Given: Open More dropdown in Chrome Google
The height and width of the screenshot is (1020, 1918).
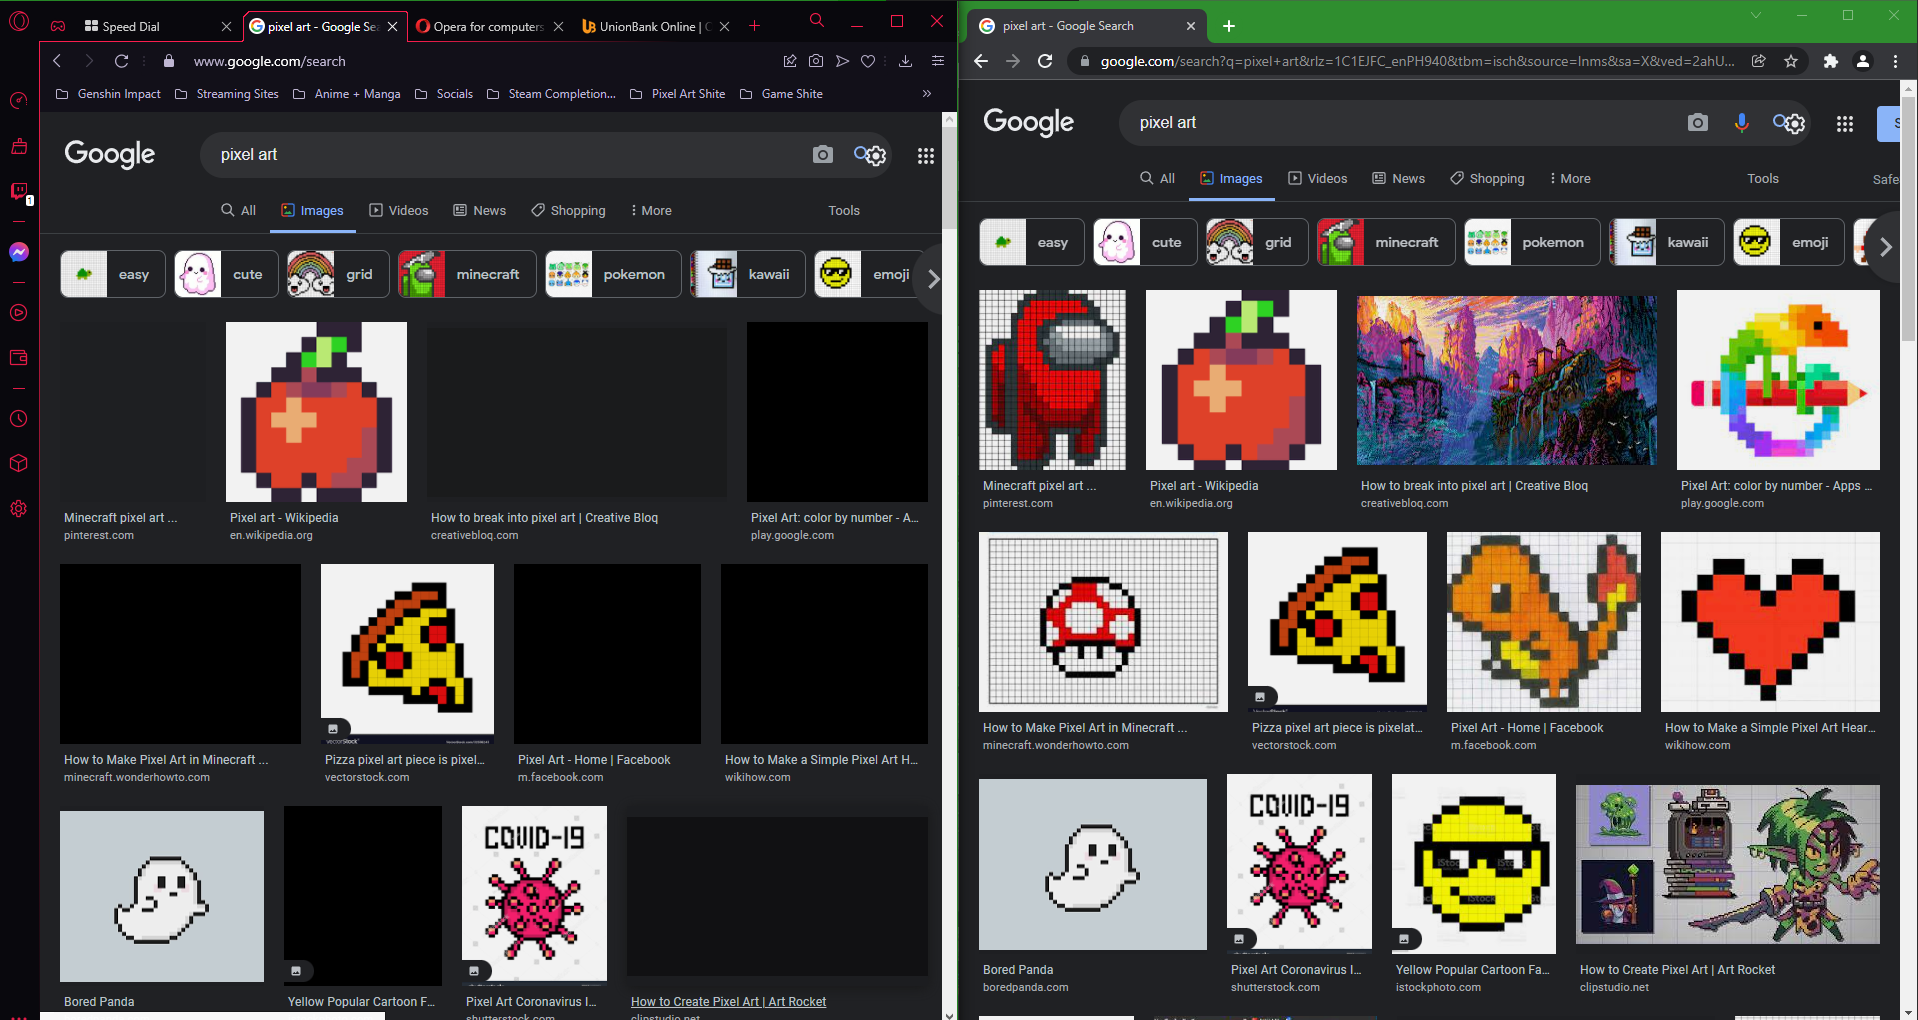Looking at the screenshot, I should (1570, 178).
